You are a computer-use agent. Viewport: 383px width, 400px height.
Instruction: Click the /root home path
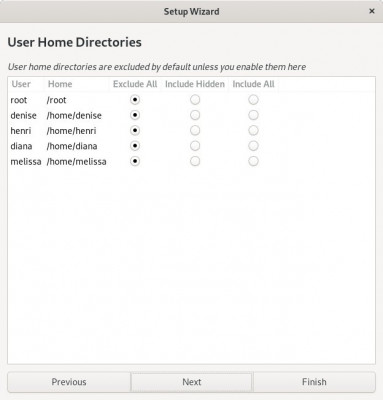(x=57, y=100)
